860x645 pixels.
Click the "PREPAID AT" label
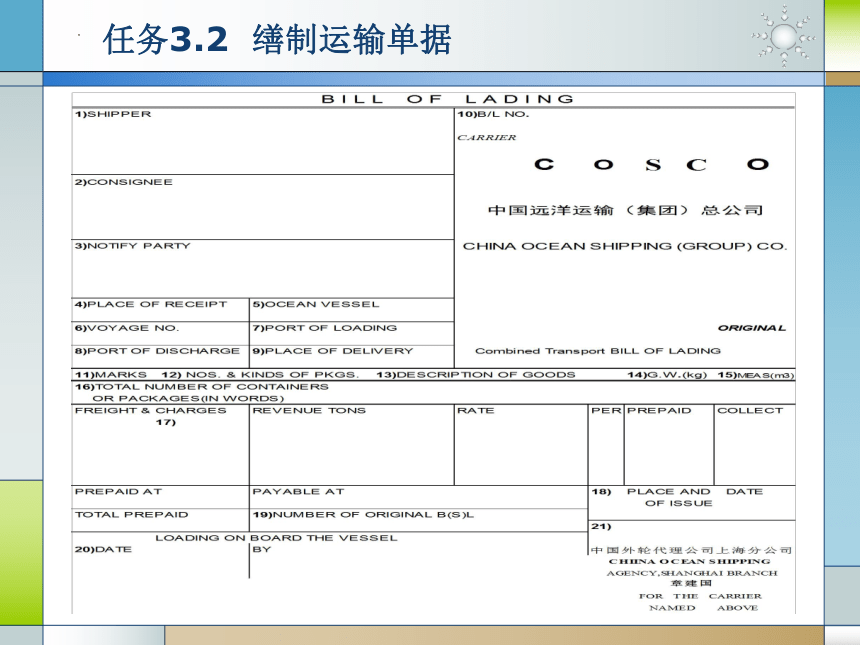118,492
